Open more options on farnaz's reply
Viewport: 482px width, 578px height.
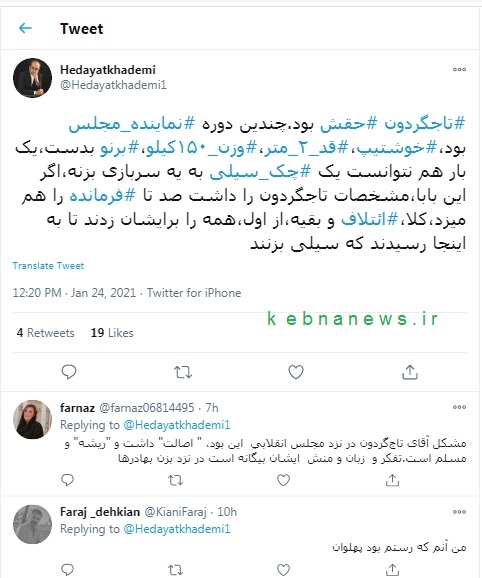pyautogui.click(x=459, y=407)
